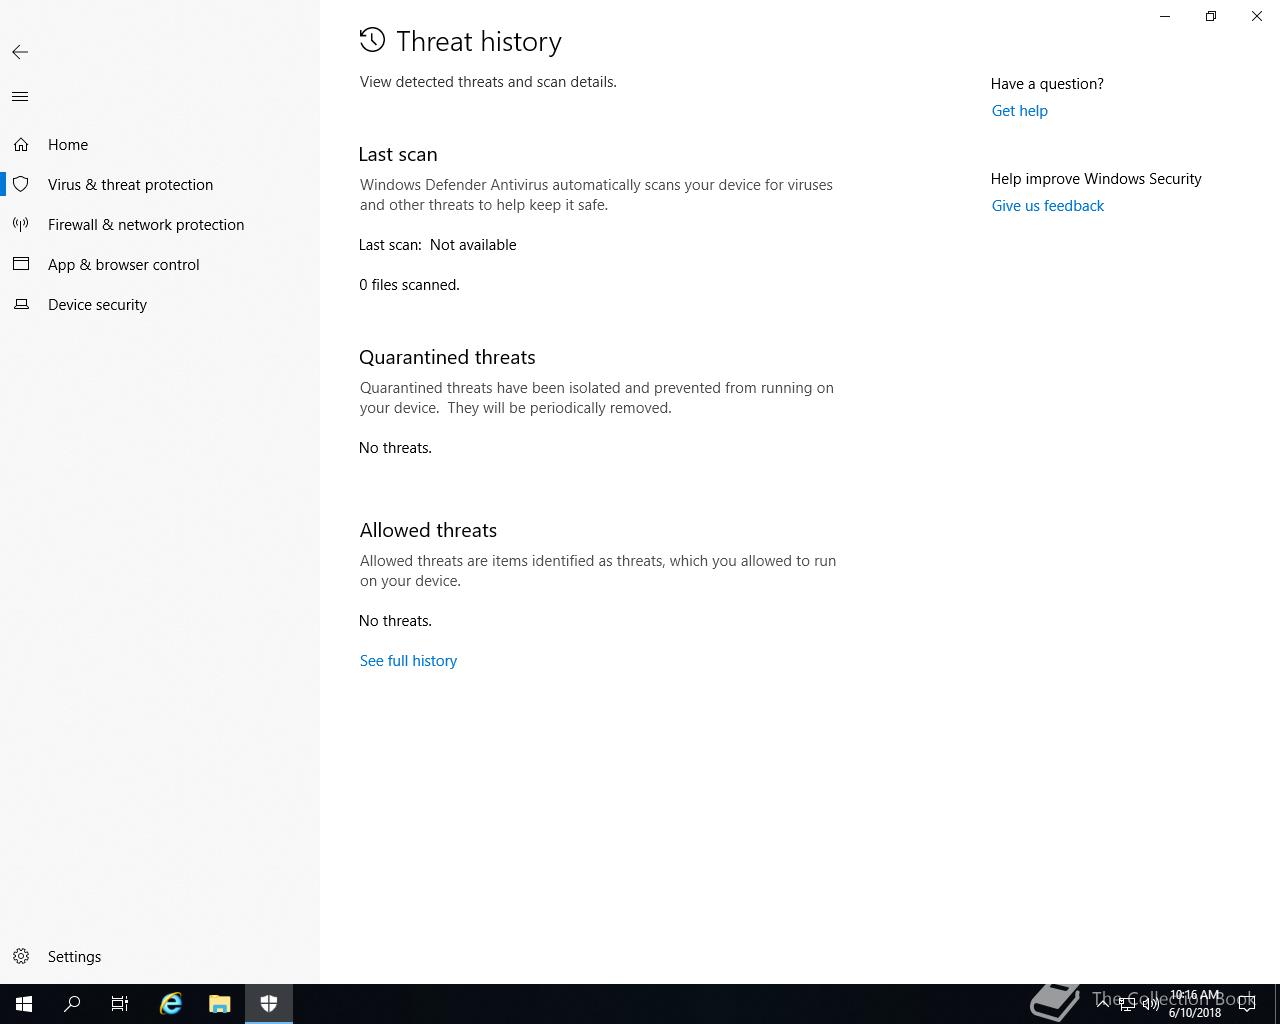The image size is (1280, 1024).
Task: Click the Allowed threats heading
Action: coord(428,531)
